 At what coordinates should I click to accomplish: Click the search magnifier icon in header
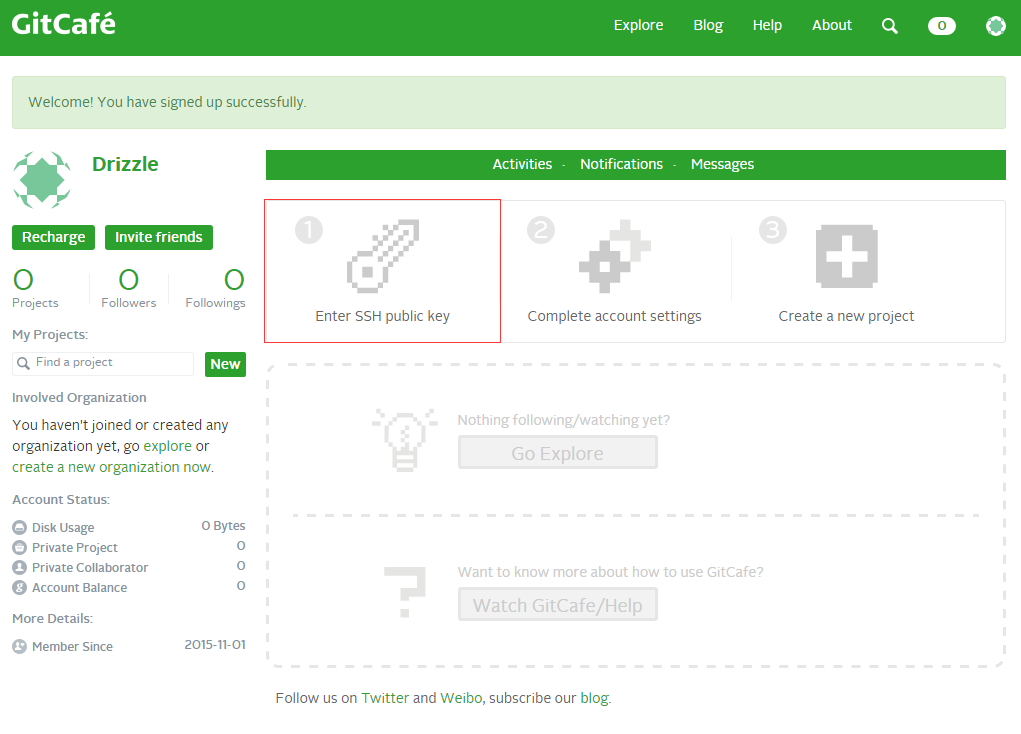[889, 26]
